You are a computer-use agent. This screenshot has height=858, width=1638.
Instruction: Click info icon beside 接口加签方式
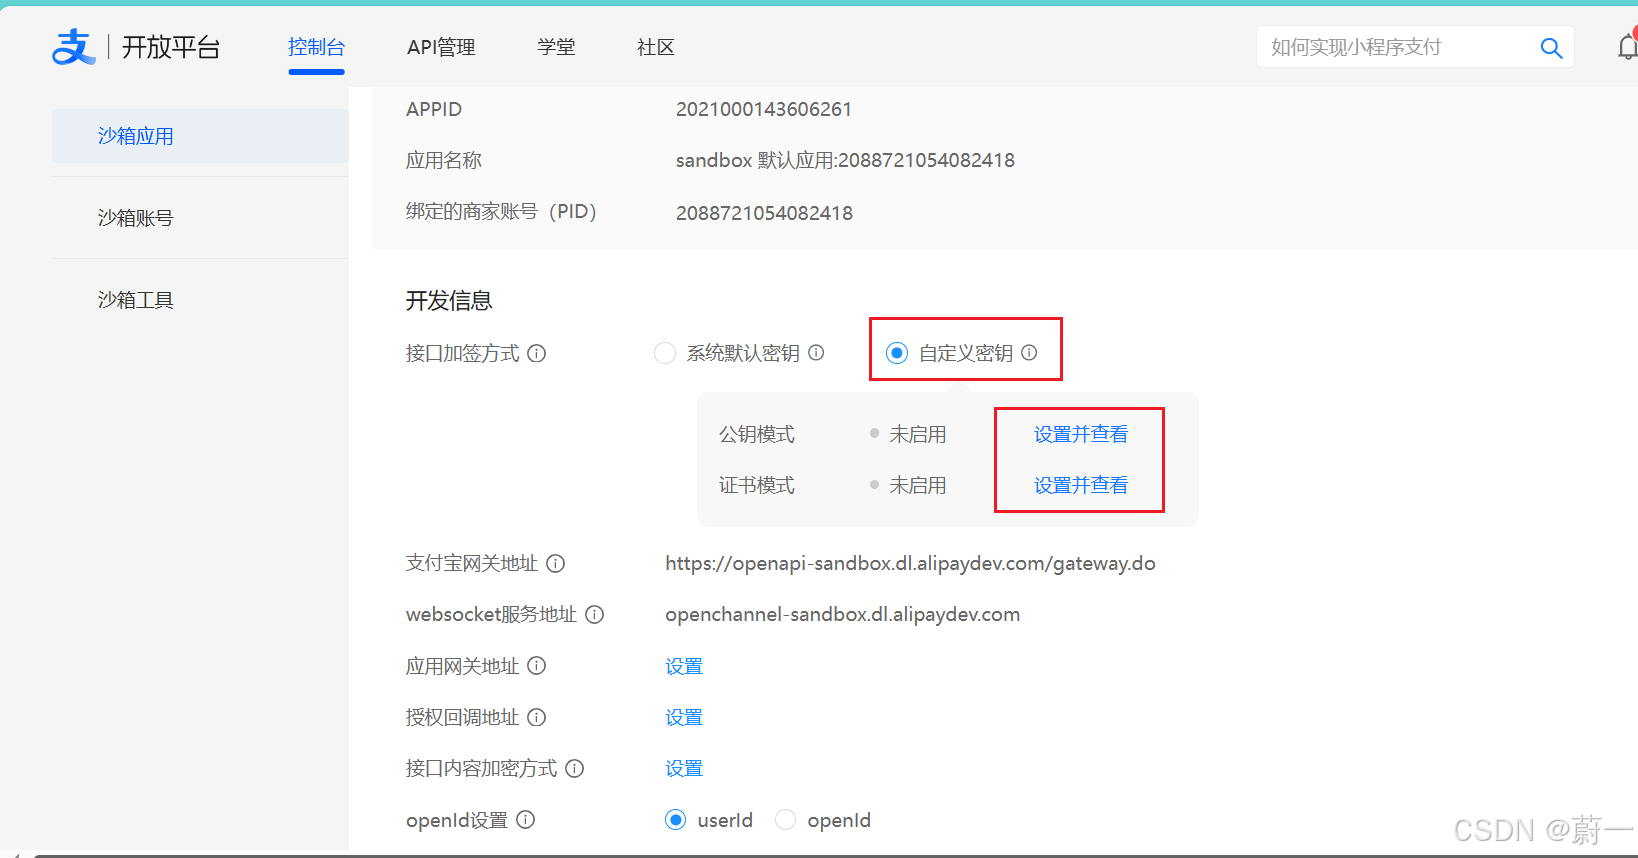pyautogui.click(x=537, y=353)
